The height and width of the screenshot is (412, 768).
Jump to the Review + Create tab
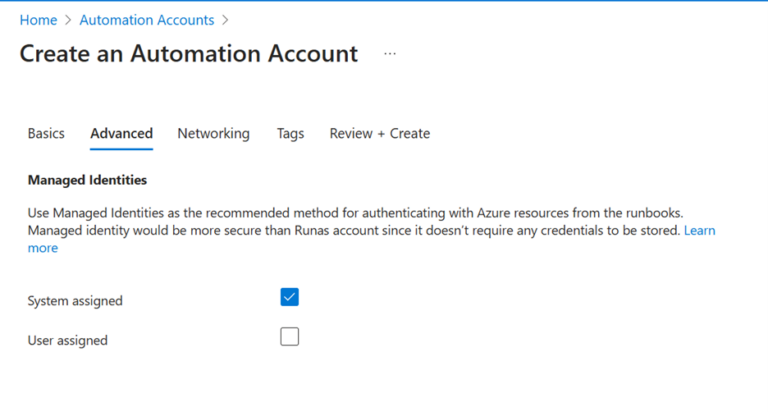pos(379,133)
